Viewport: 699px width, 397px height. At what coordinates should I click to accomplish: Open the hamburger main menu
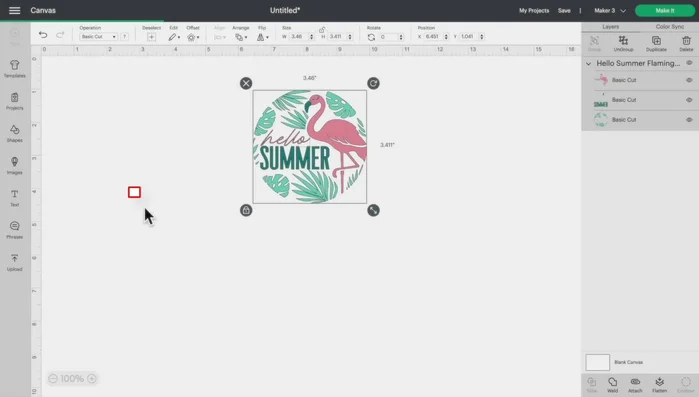(14, 10)
